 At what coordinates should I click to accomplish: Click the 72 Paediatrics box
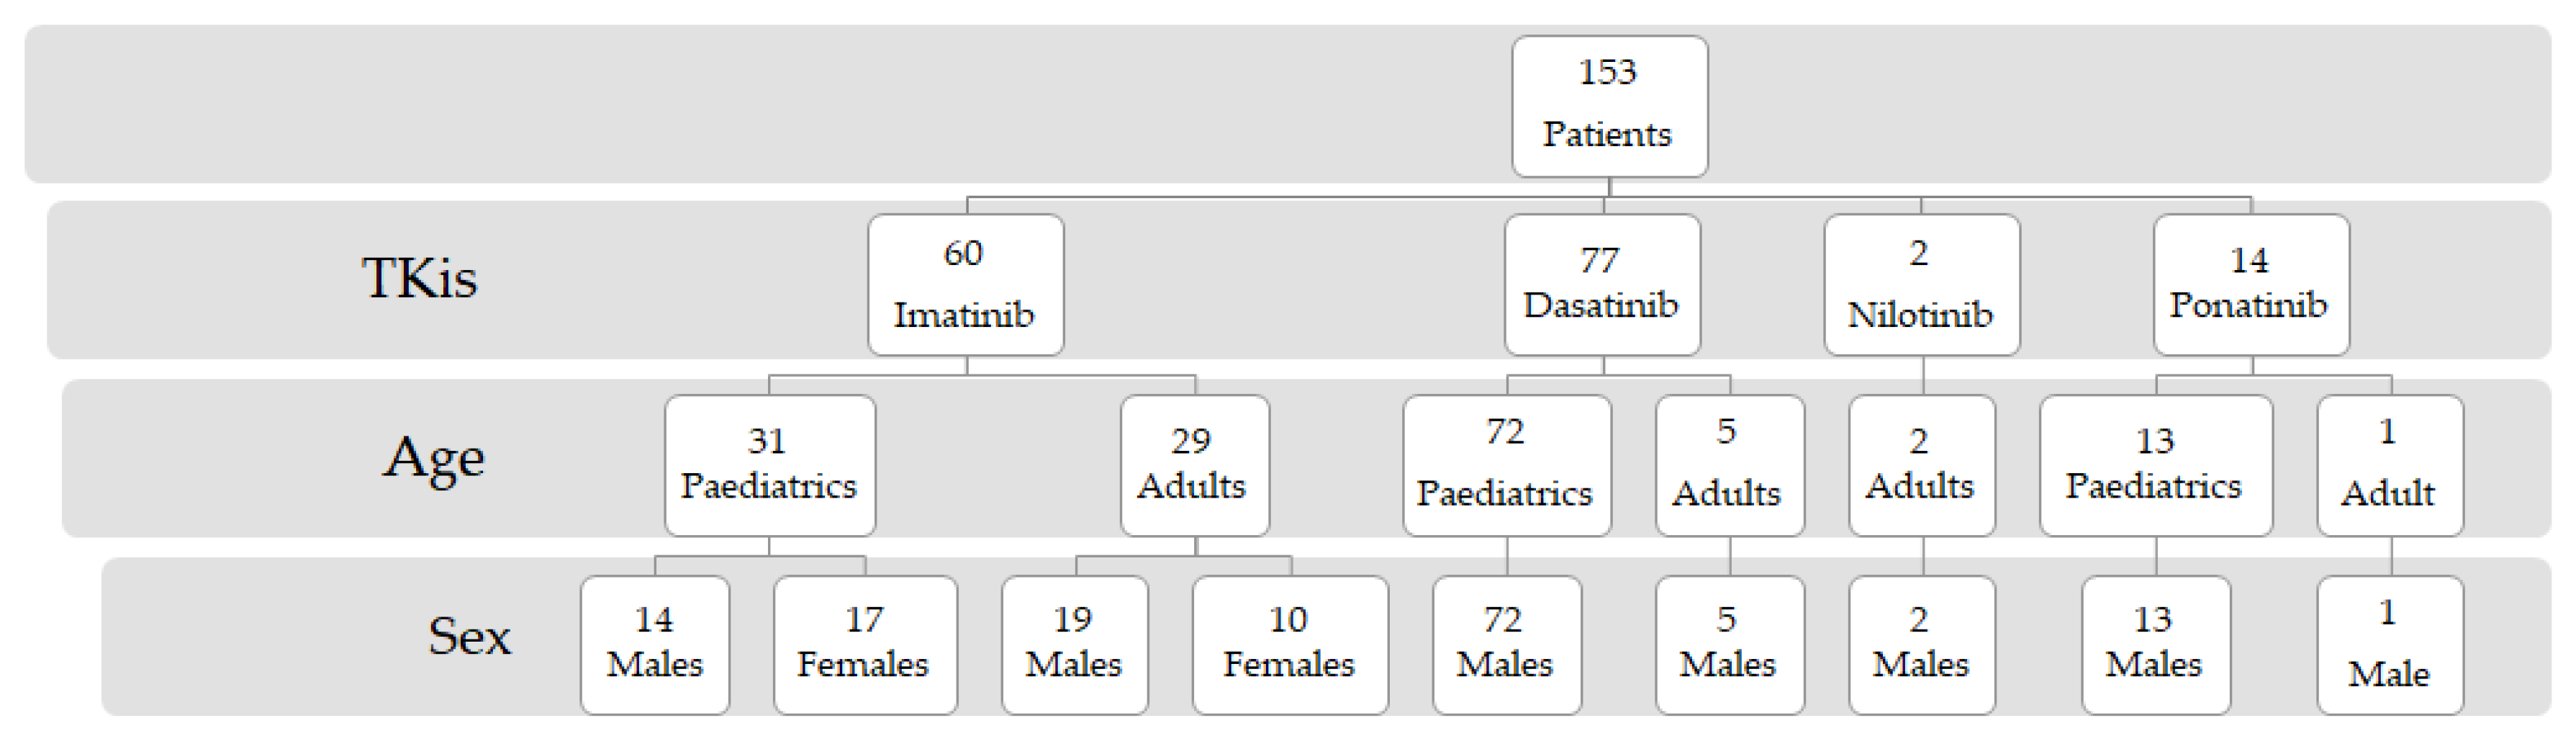1506,465
